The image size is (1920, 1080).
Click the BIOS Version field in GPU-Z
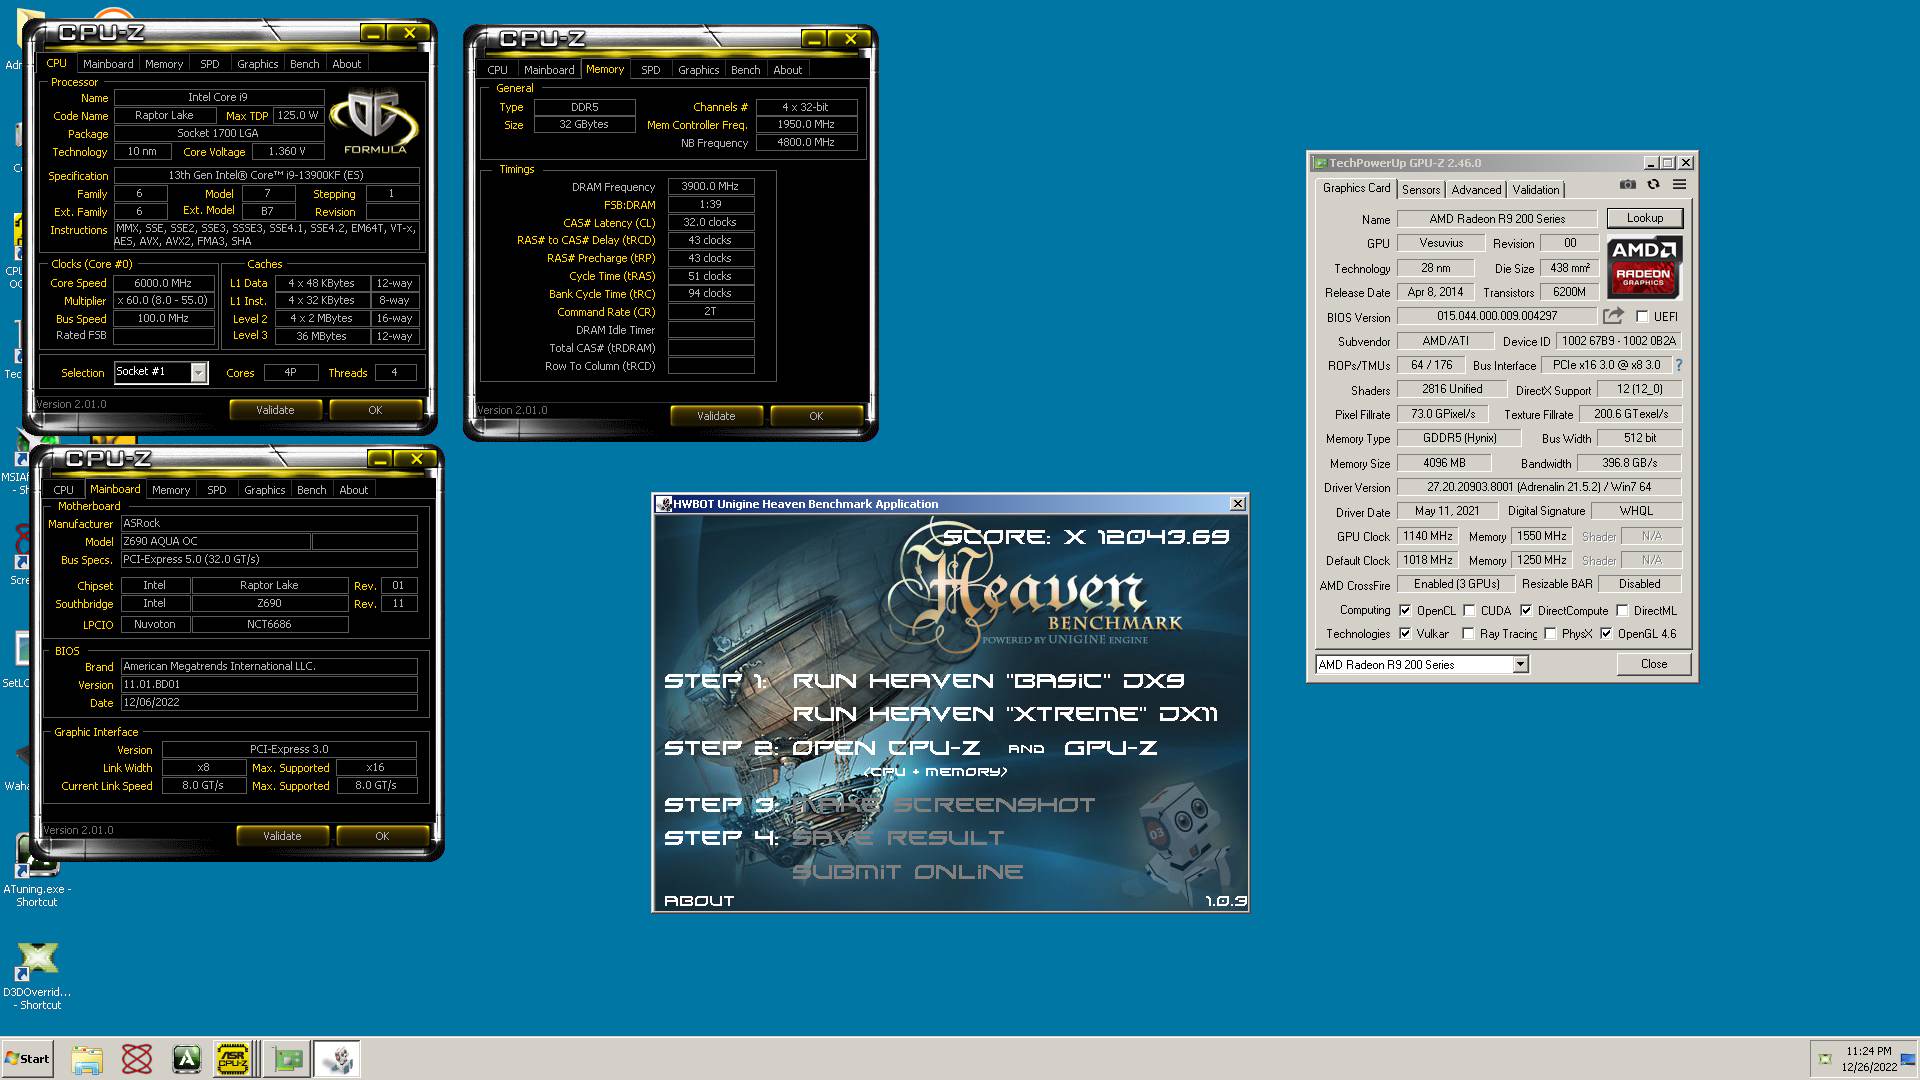coord(1497,316)
